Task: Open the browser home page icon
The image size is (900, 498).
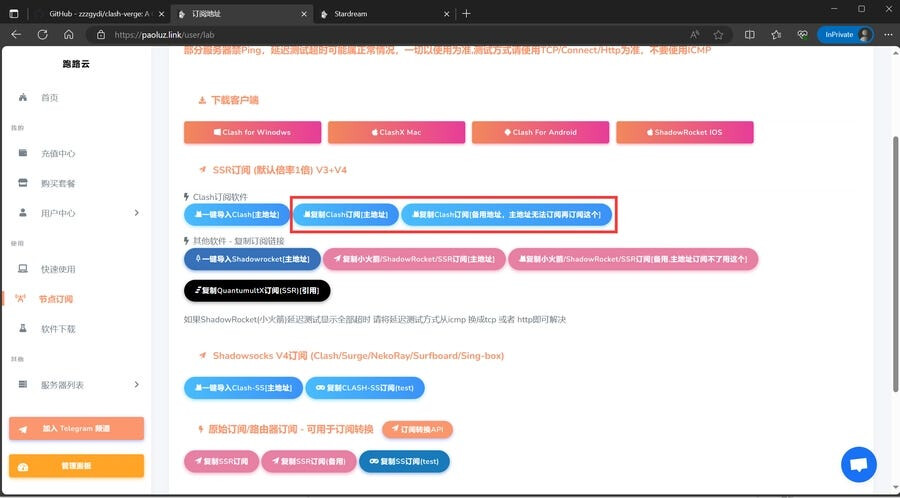Action: (68, 34)
